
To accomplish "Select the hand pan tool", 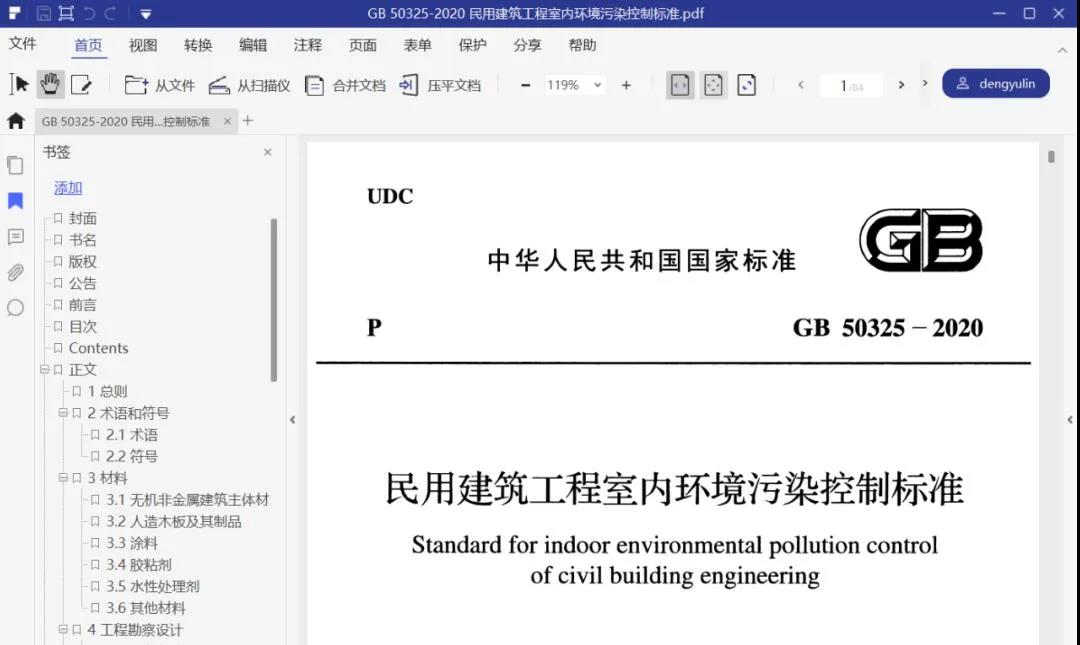I will pos(50,85).
